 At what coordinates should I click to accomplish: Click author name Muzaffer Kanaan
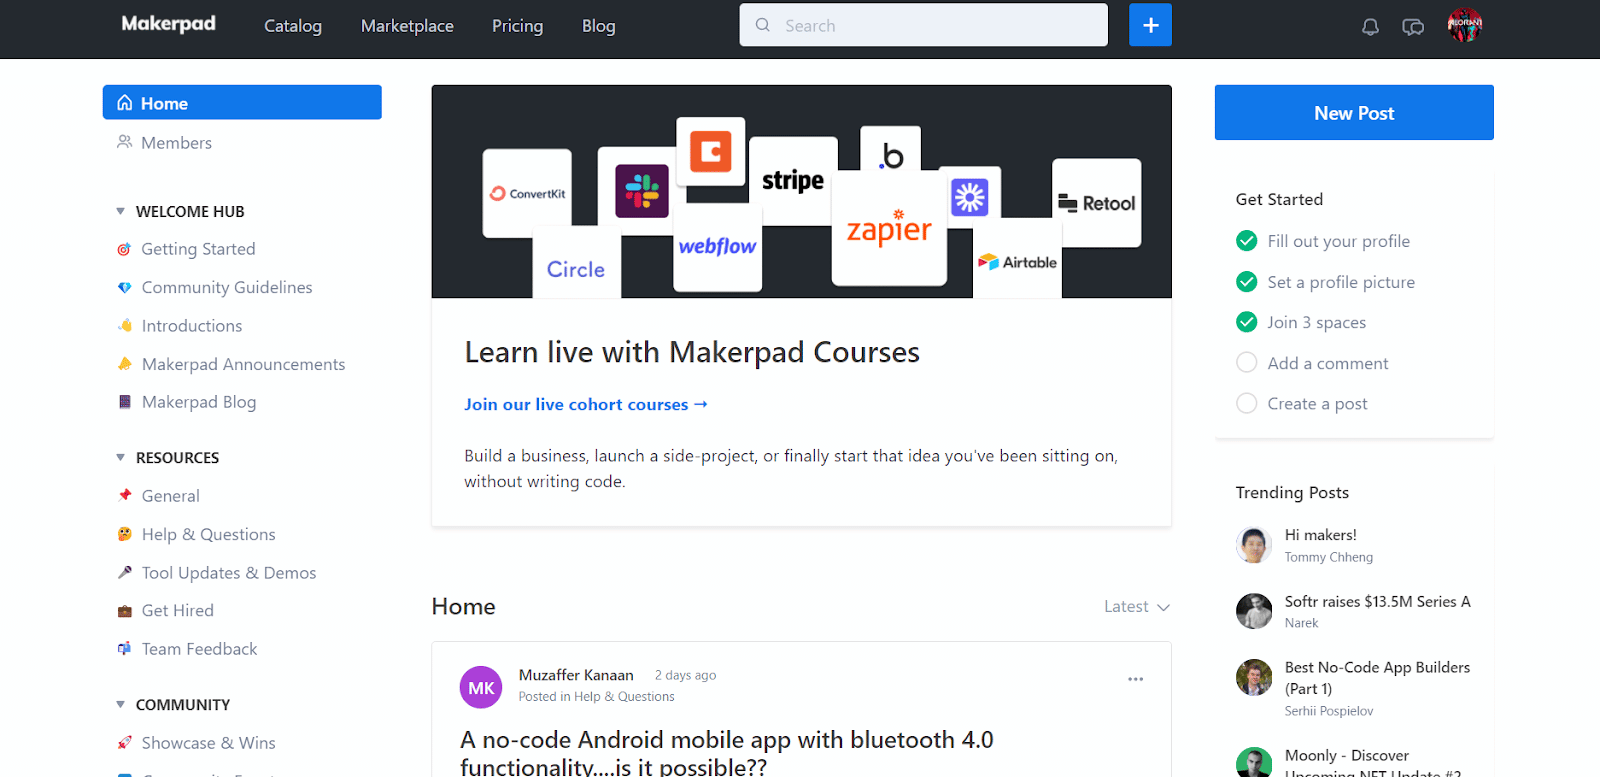[576, 675]
